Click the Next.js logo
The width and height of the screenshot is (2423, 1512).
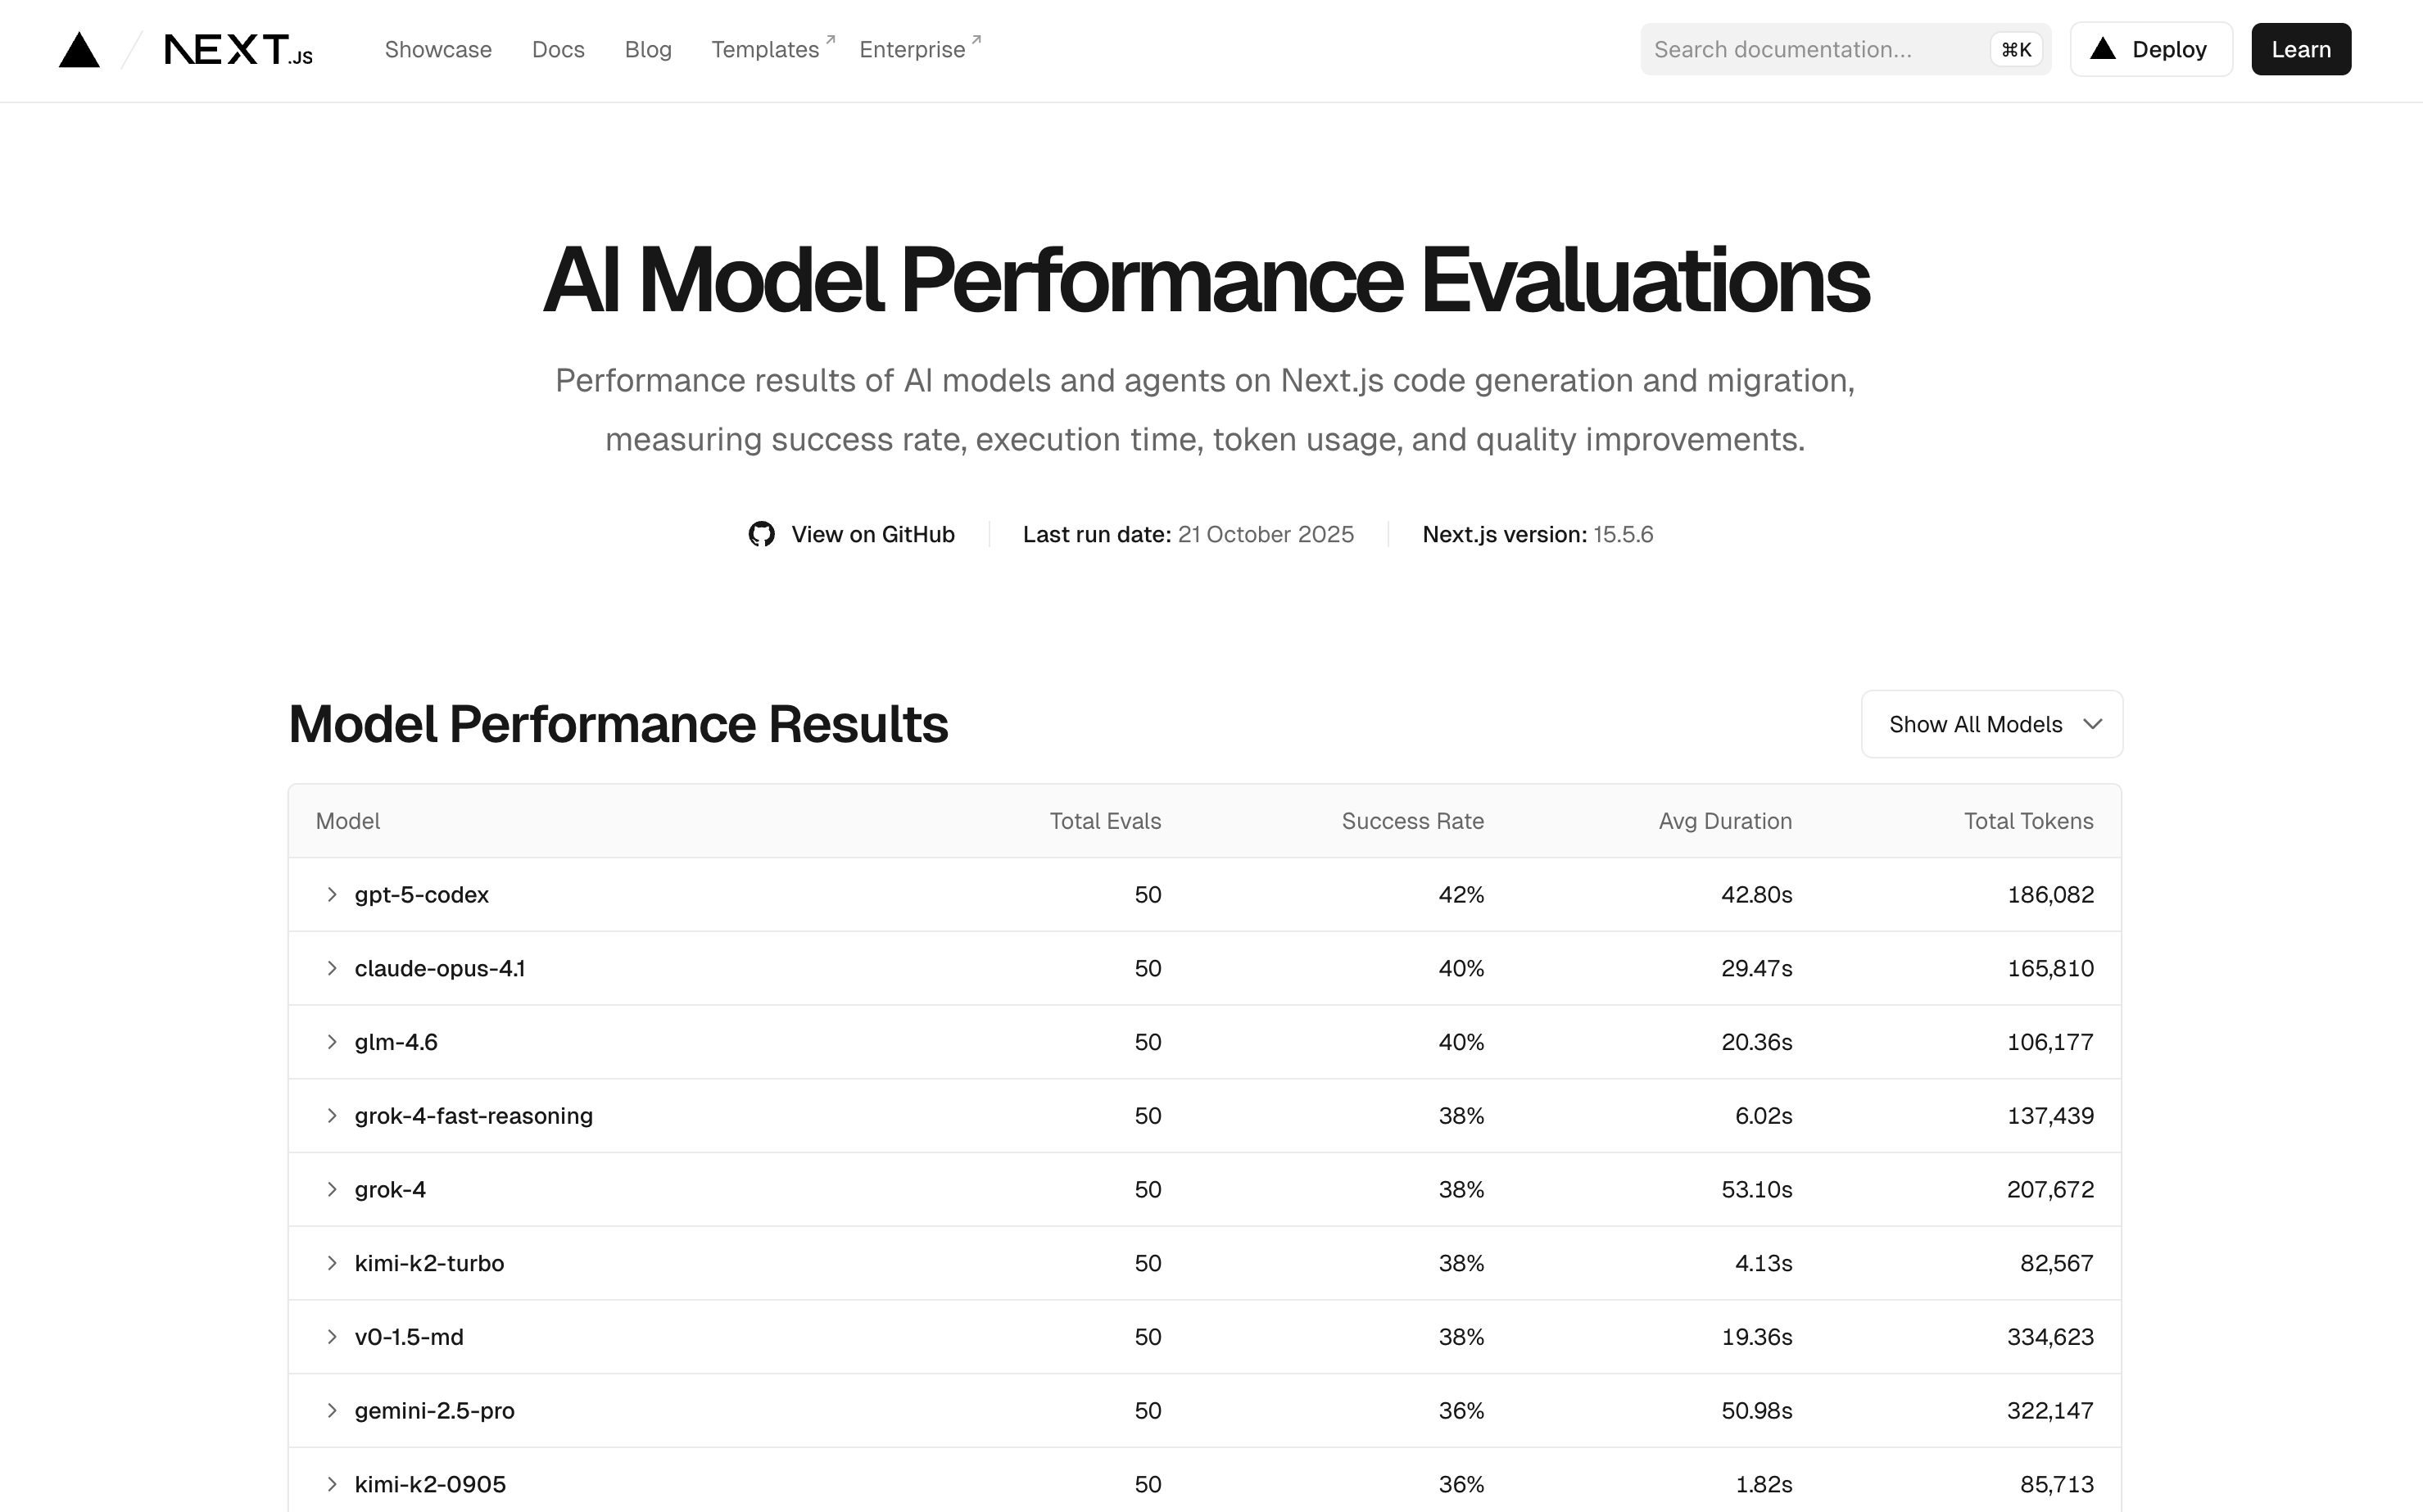tap(238, 50)
